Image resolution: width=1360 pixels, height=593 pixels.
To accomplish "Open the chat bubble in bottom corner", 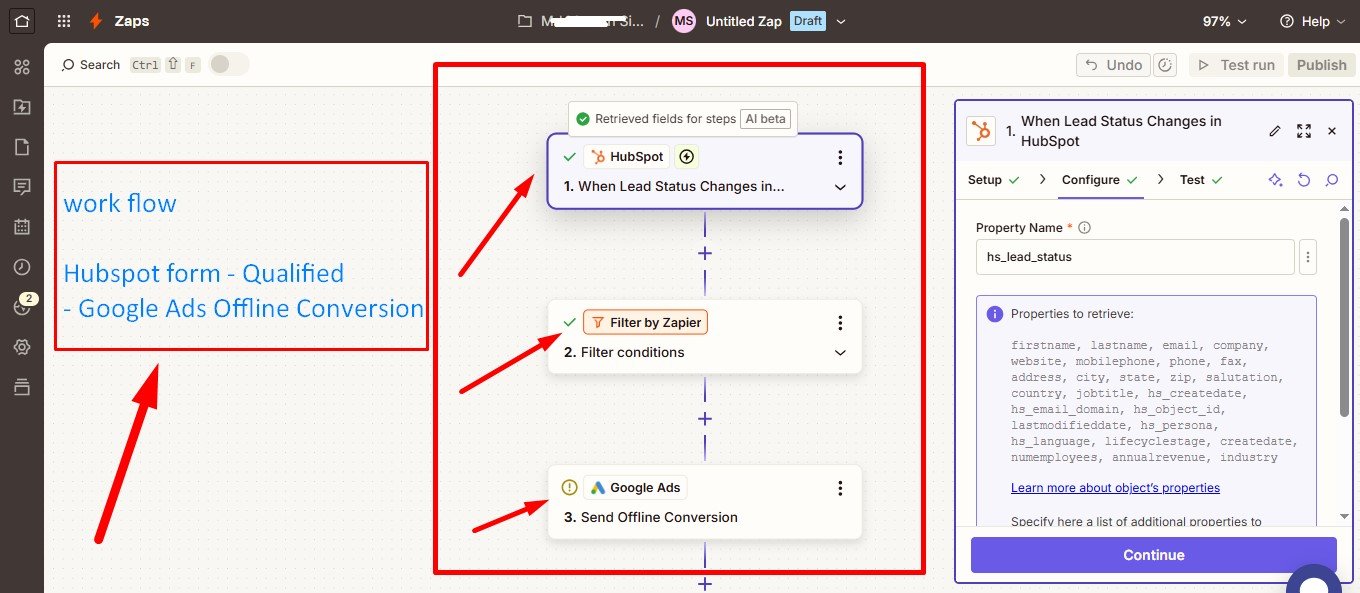I will coord(1313,579).
